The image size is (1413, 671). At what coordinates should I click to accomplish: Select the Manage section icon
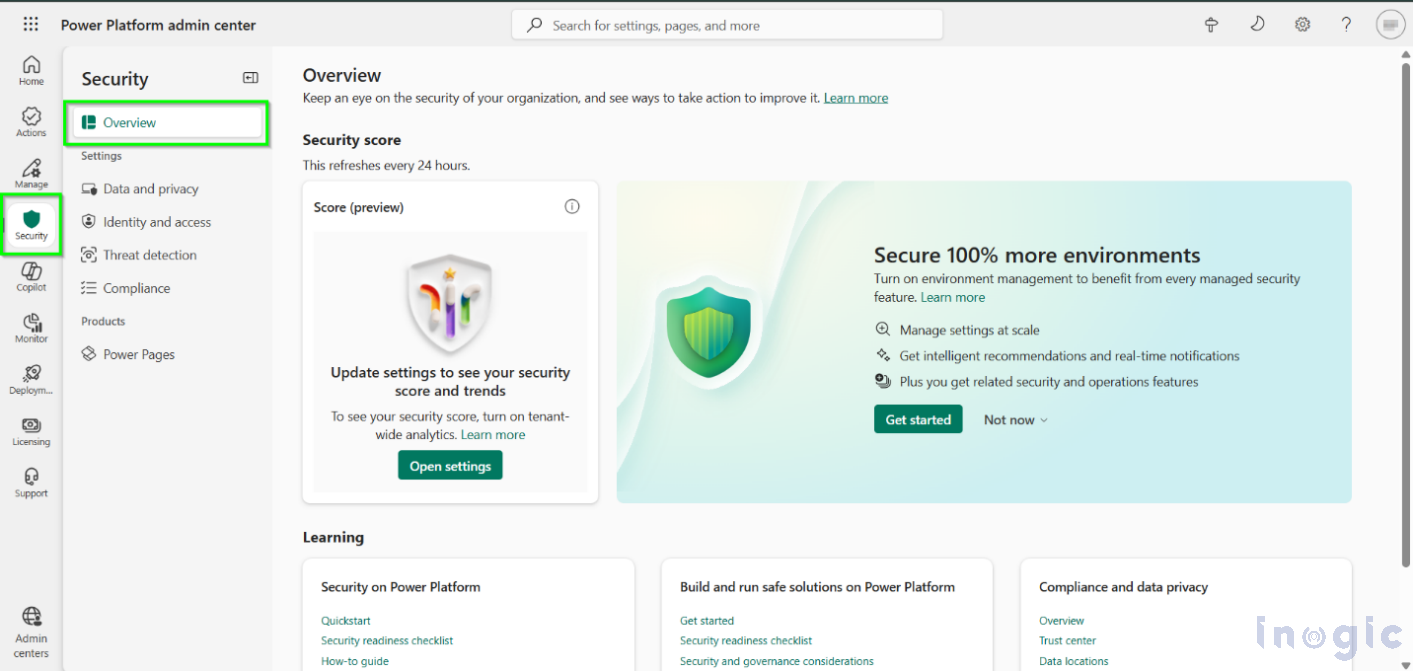click(30, 172)
